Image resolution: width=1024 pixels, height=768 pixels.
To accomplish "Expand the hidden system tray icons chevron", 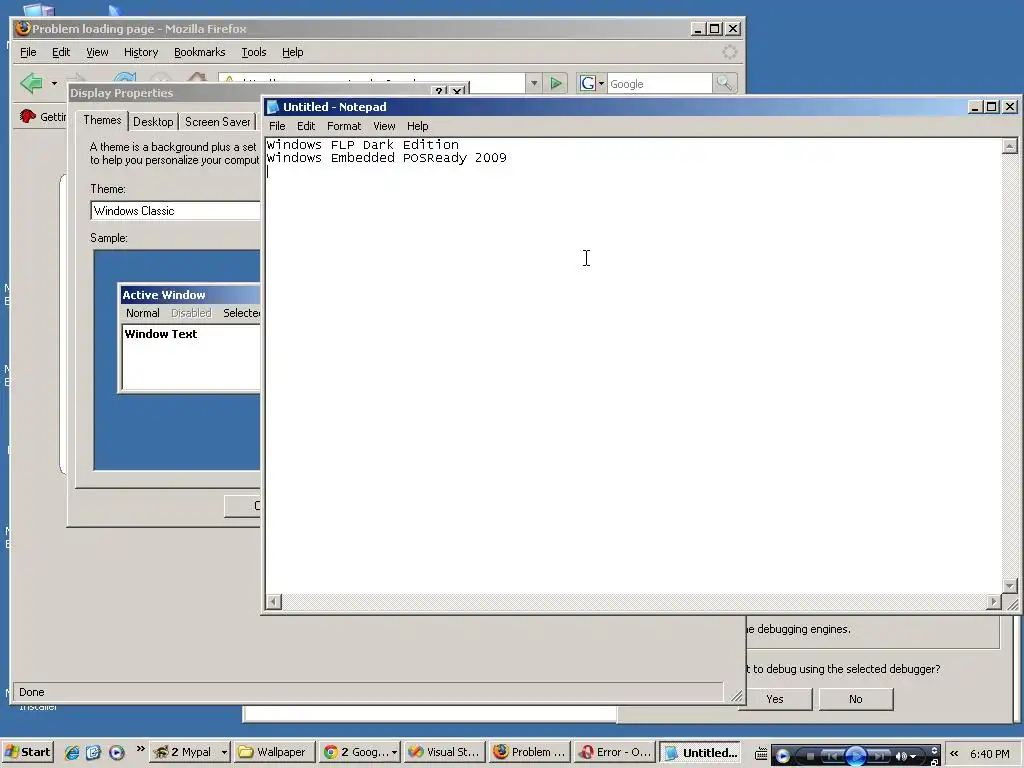I will pyautogui.click(x=954, y=753).
